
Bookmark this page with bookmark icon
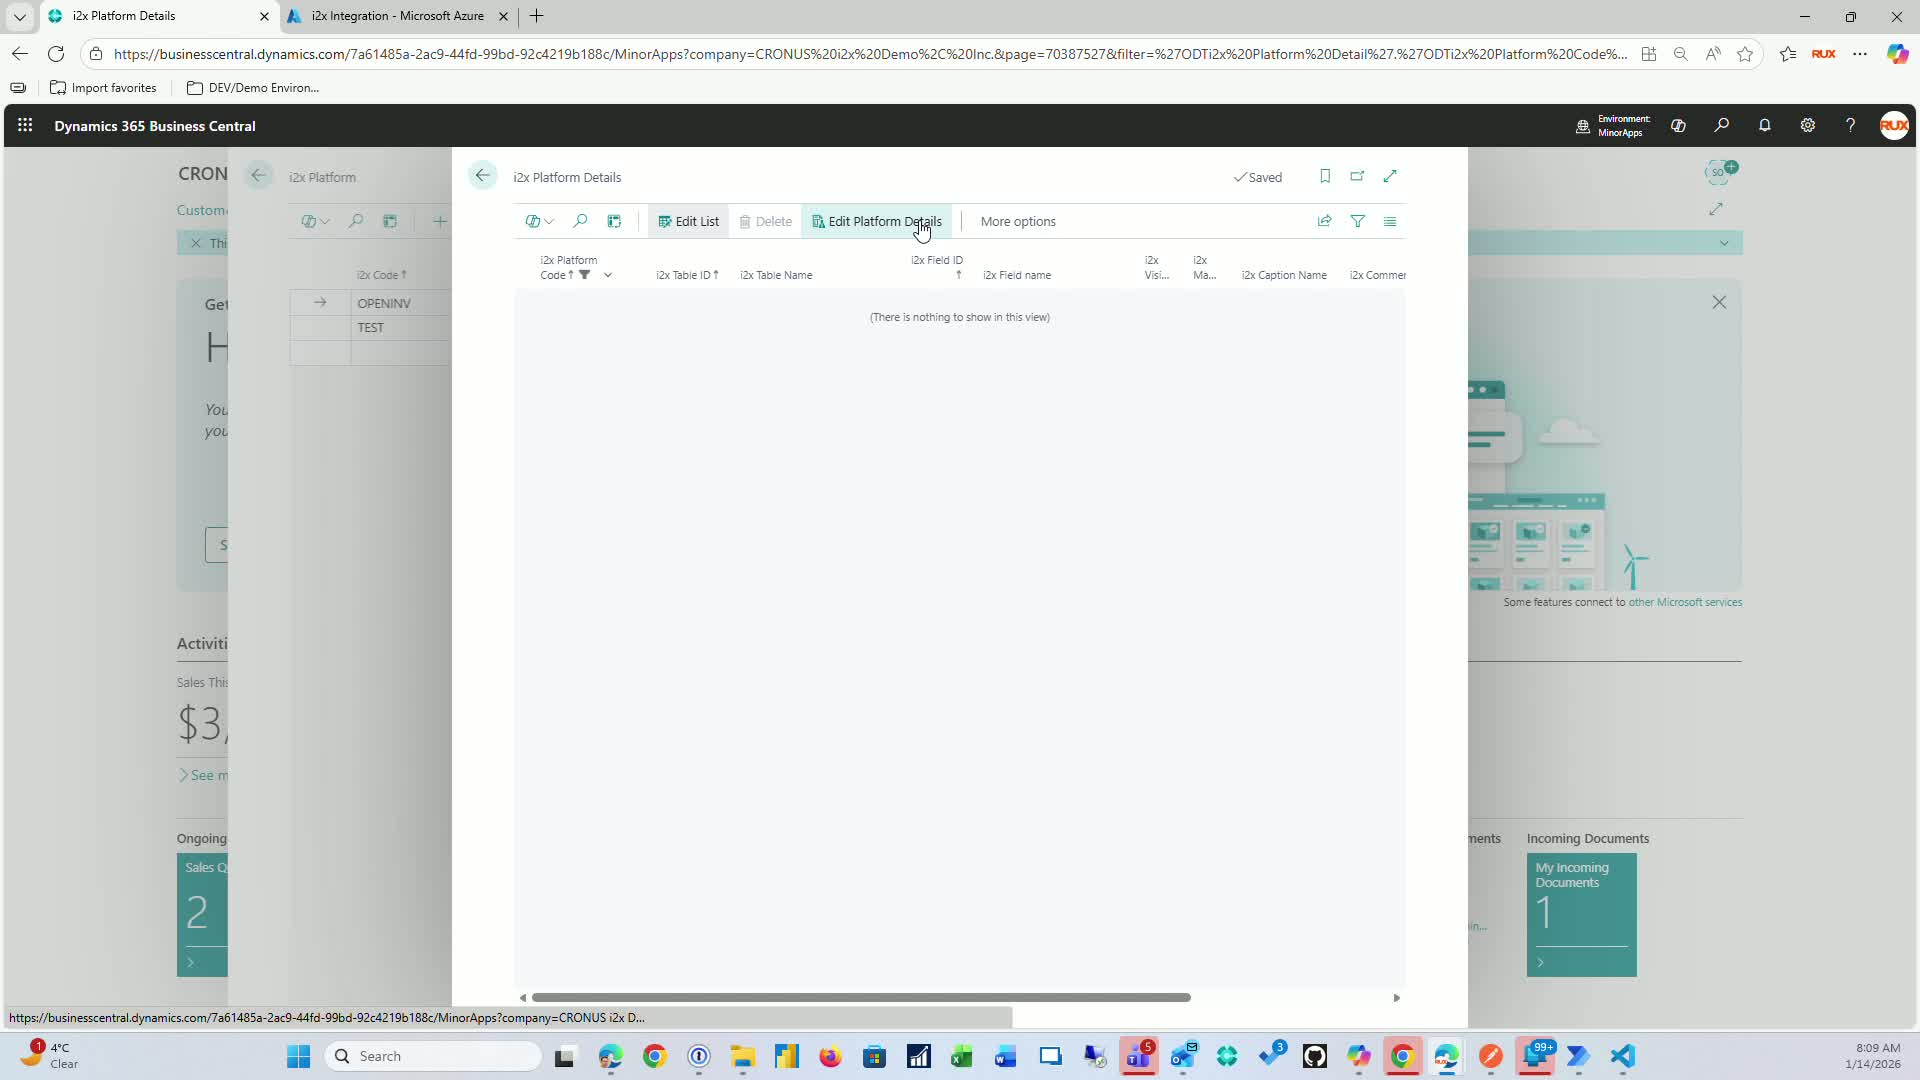coord(1325,176)
